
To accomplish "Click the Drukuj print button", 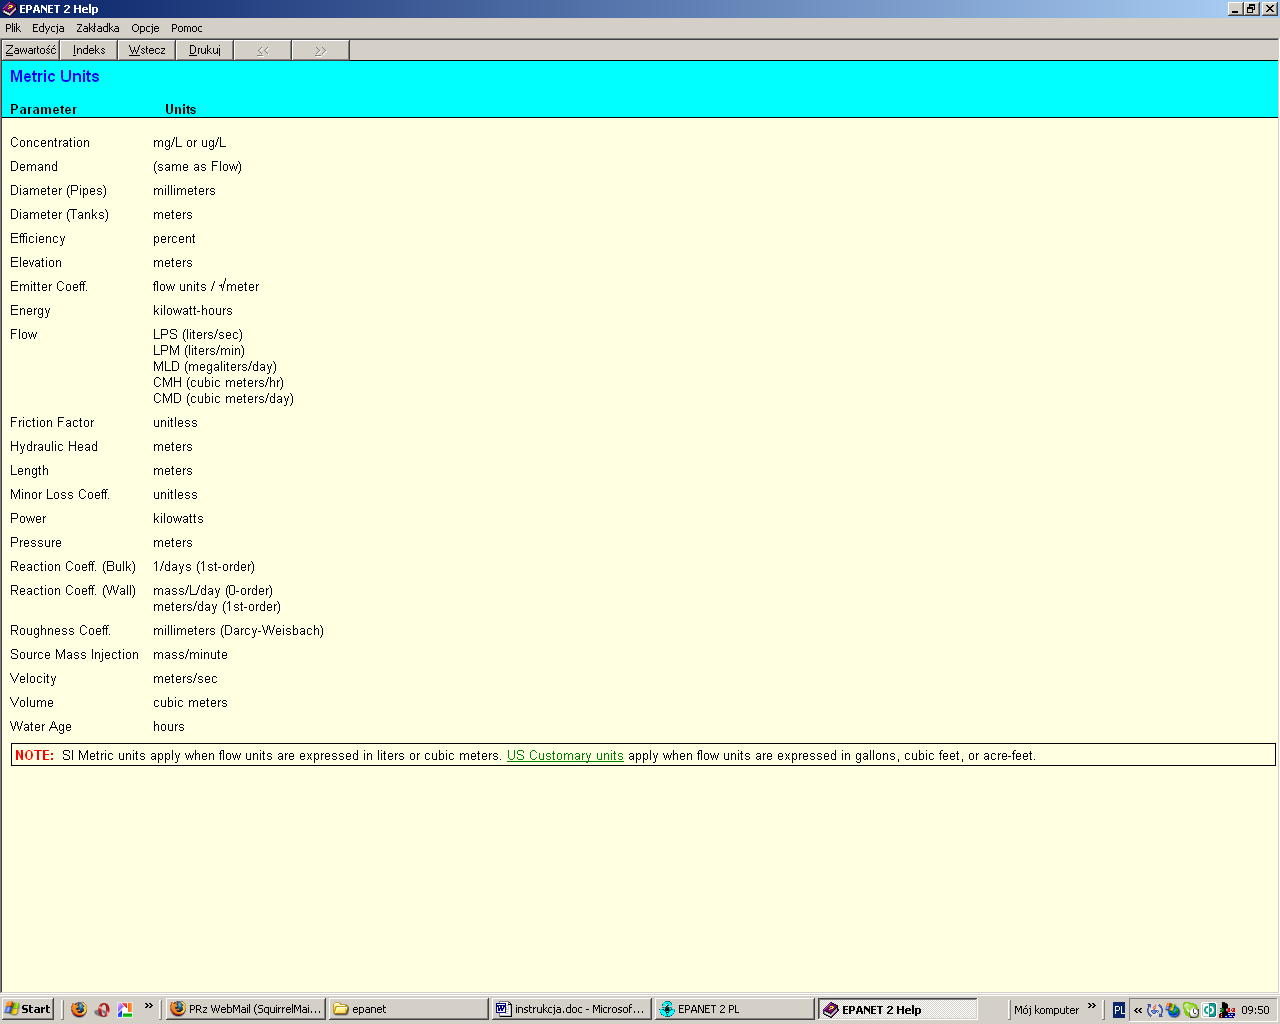I will click(x=205, y=50).
